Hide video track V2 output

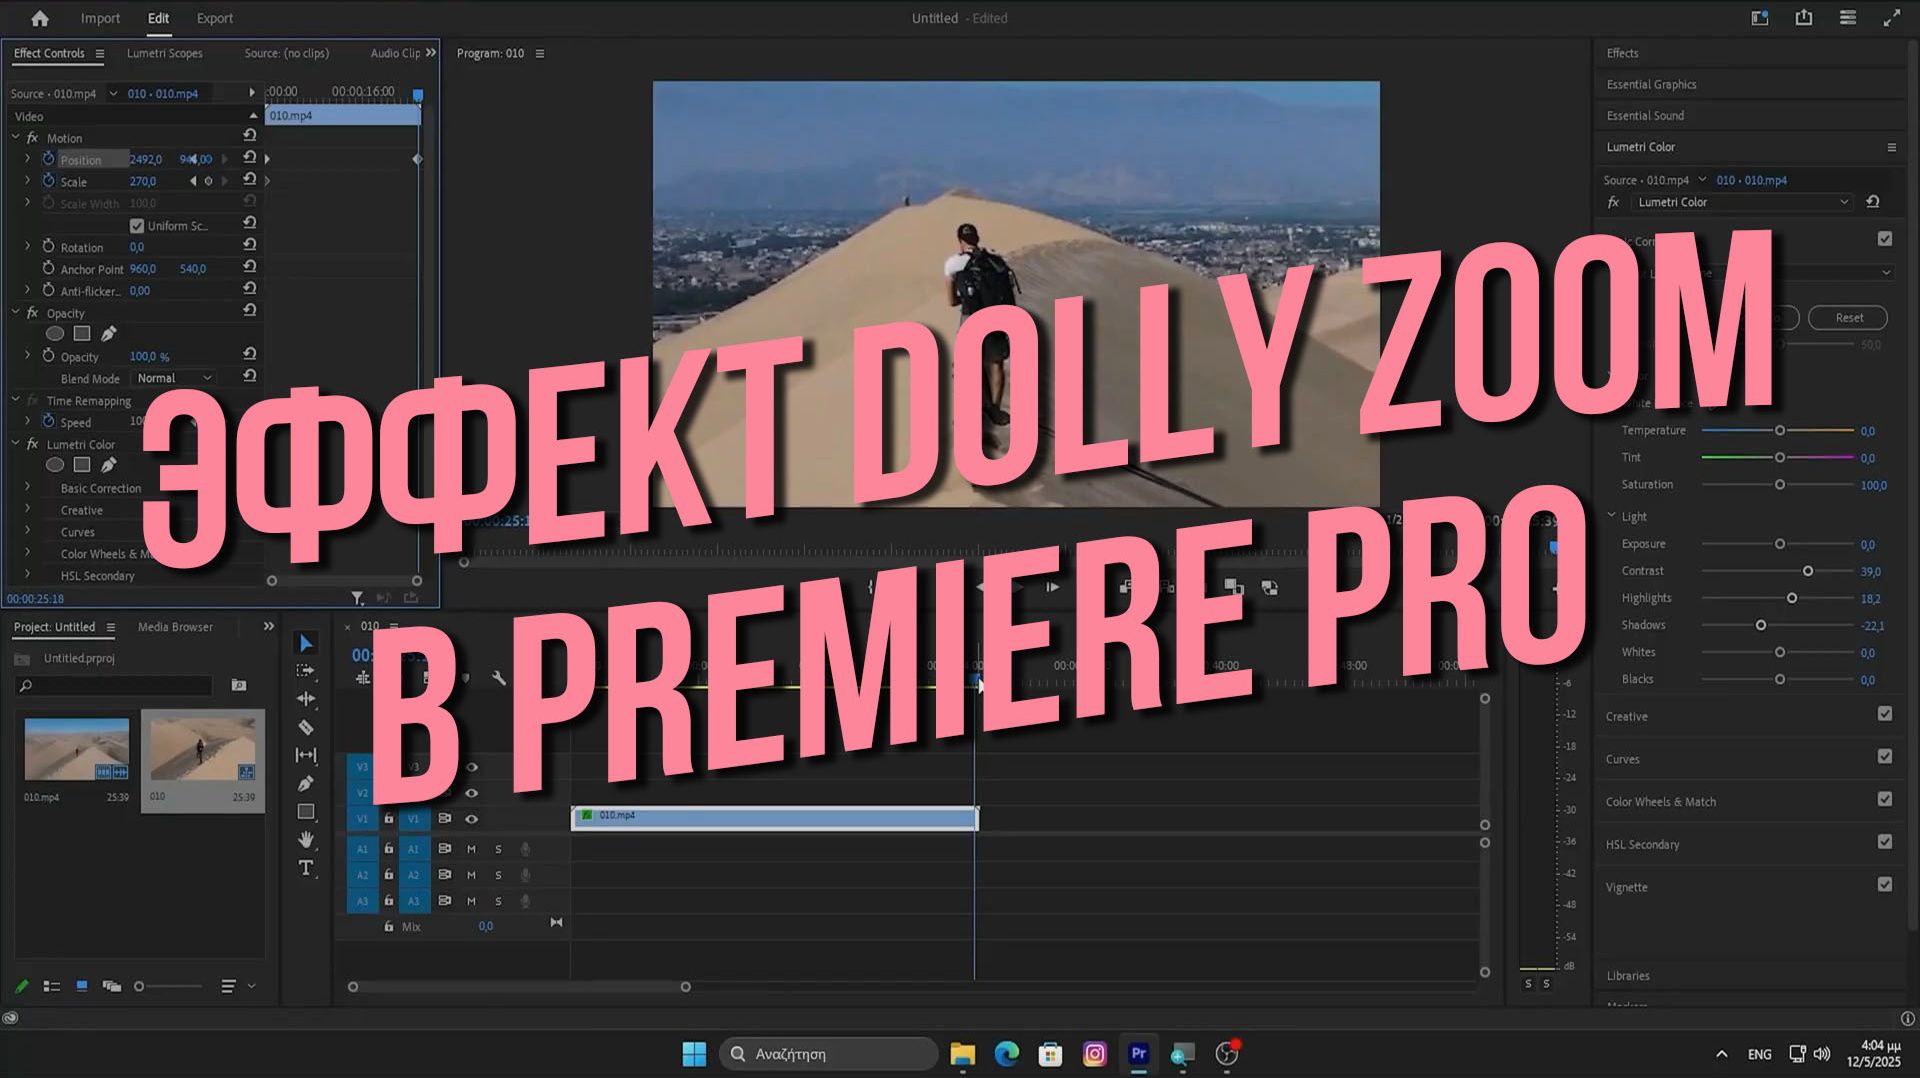[472, 793]
